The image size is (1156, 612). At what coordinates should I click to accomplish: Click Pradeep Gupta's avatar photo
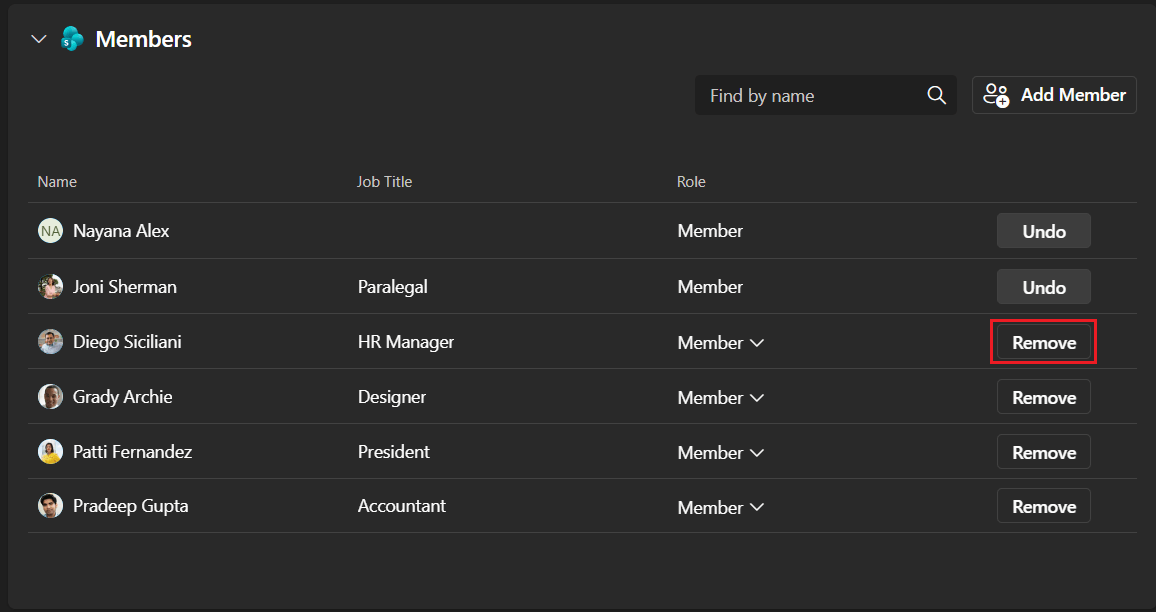(x=50, y=506)
